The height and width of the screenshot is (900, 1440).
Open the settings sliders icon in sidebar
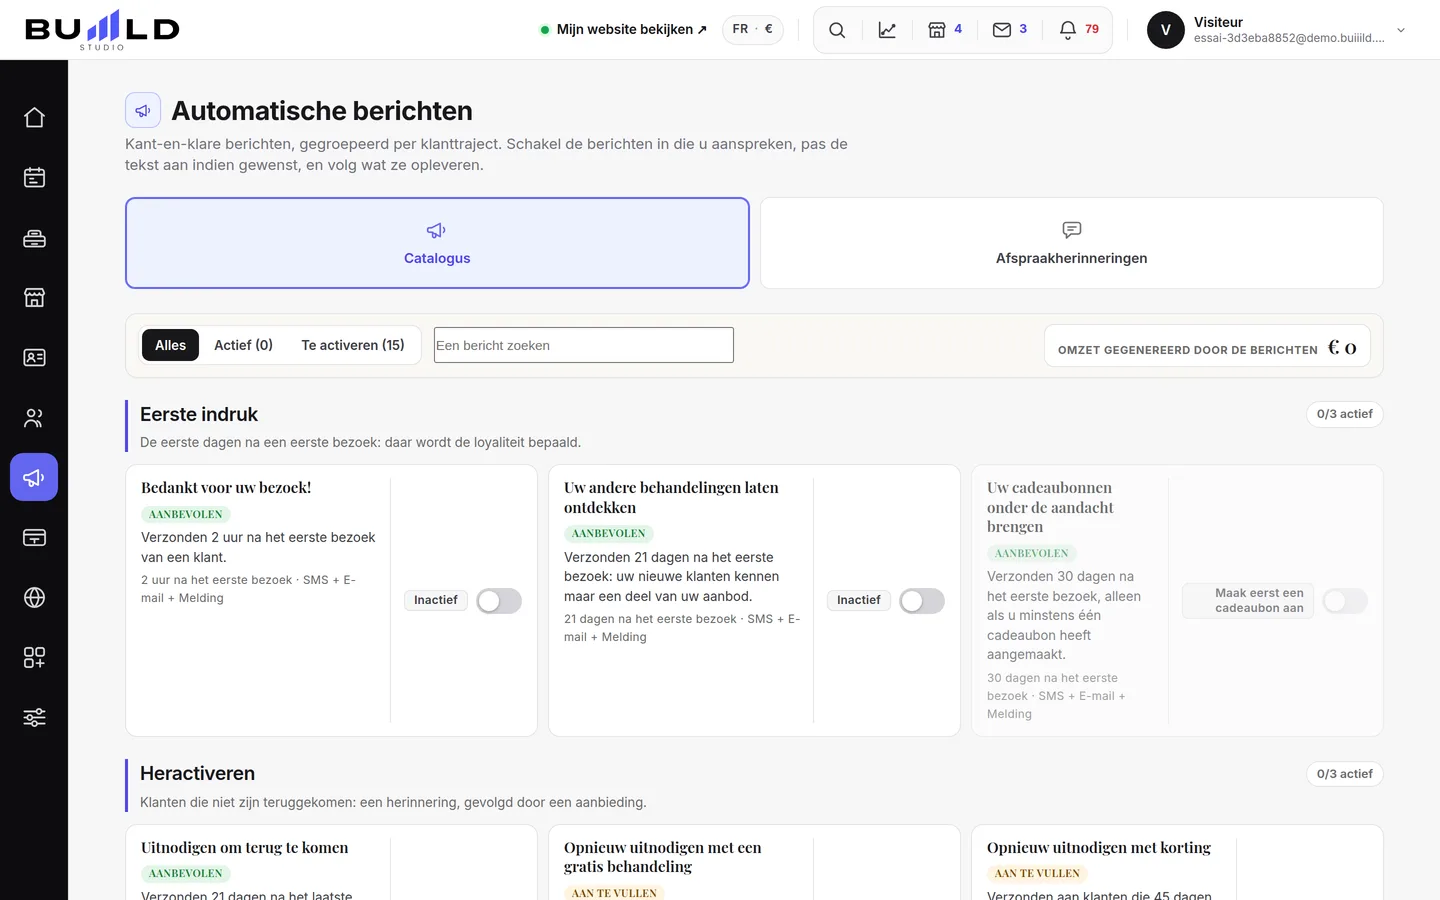[34, 717]
